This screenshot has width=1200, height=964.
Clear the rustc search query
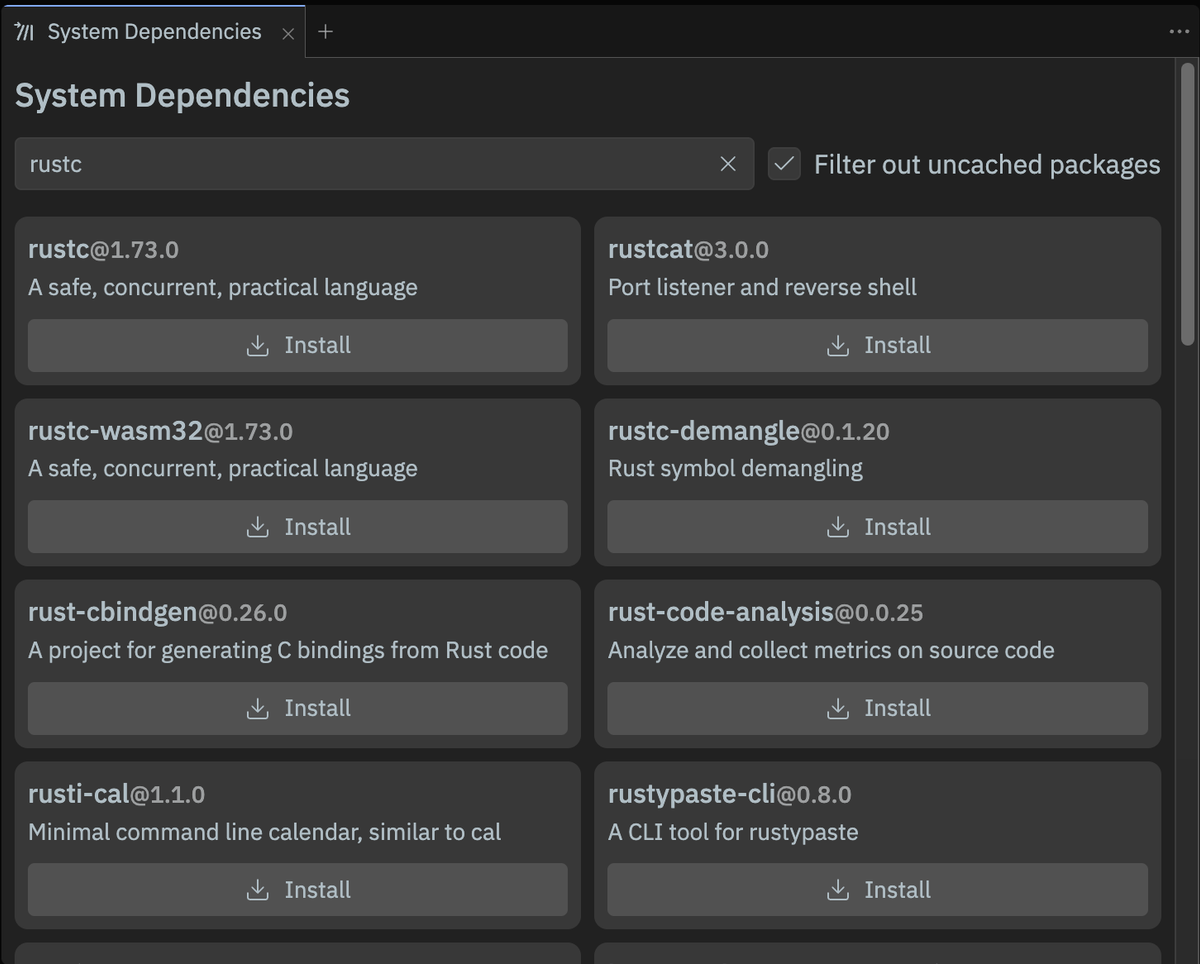point(728,164)
